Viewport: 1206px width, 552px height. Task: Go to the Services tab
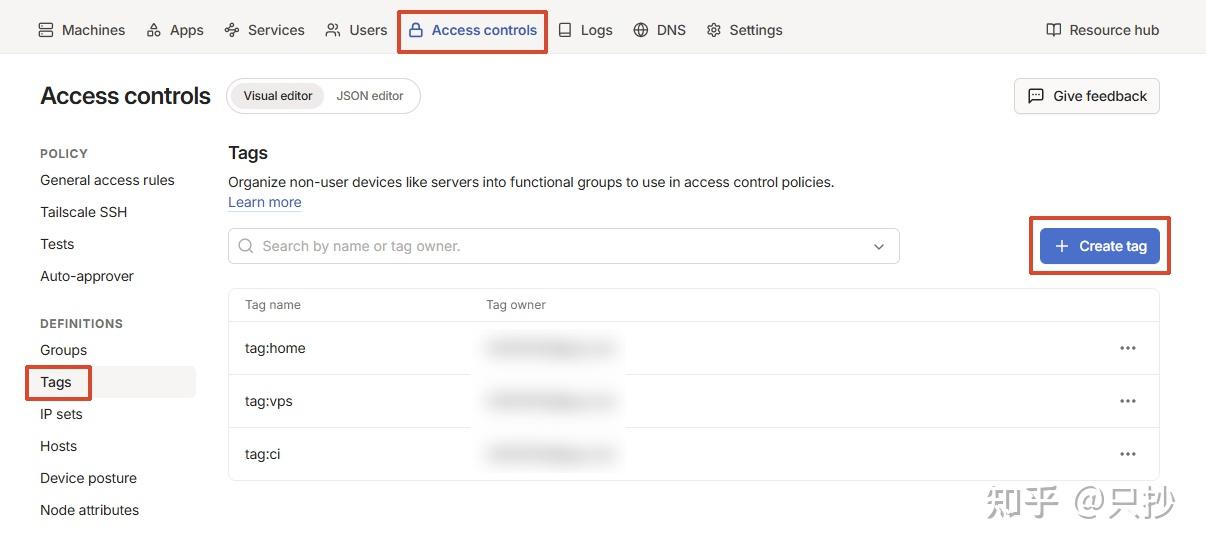(x=265, y=30)
